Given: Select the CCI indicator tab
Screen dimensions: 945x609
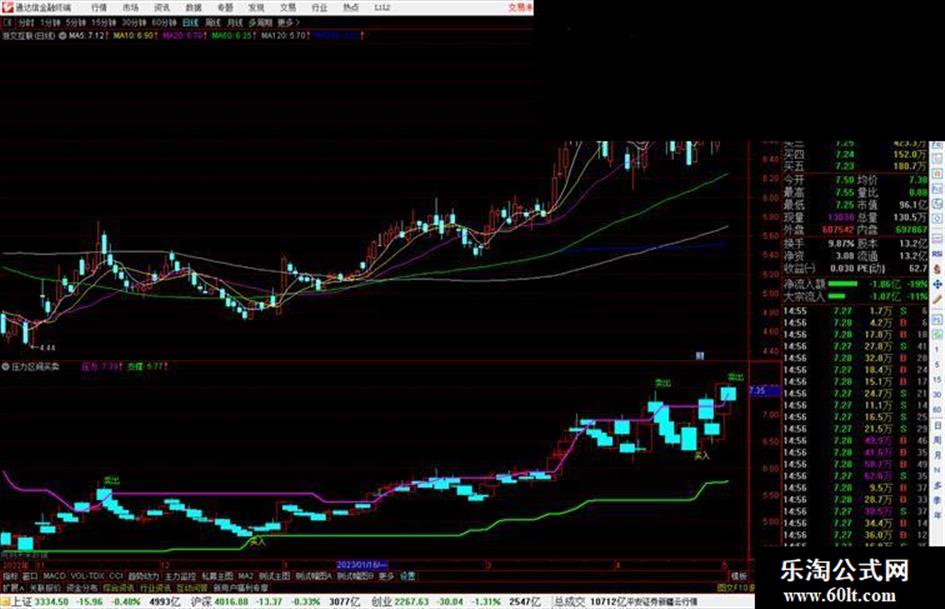Looking at the screenshot, I should pos(116,576).
